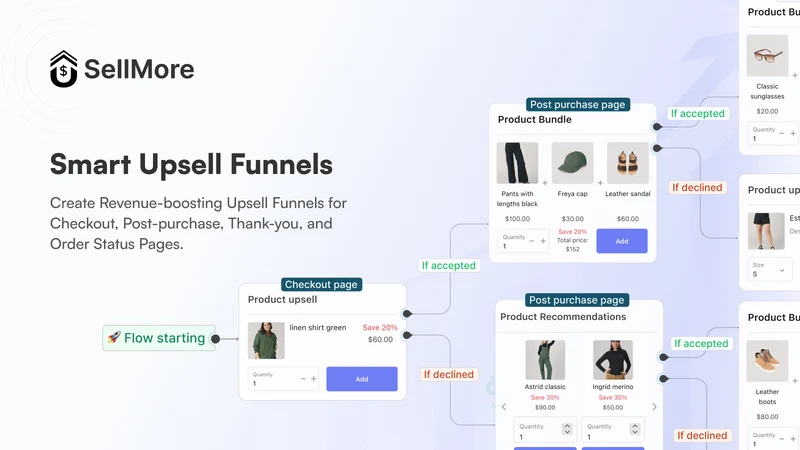Click Add in Product Bundle card

(x=622, y=241)
